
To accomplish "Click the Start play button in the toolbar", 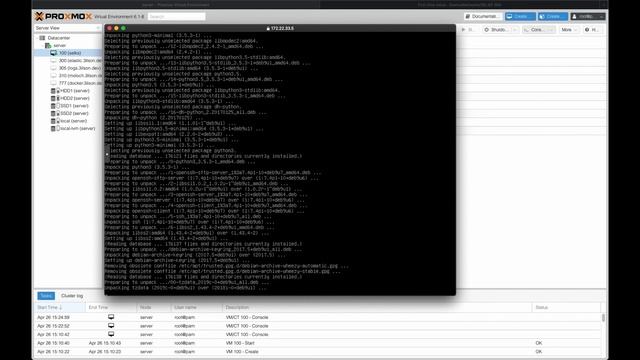I will 468,30.
